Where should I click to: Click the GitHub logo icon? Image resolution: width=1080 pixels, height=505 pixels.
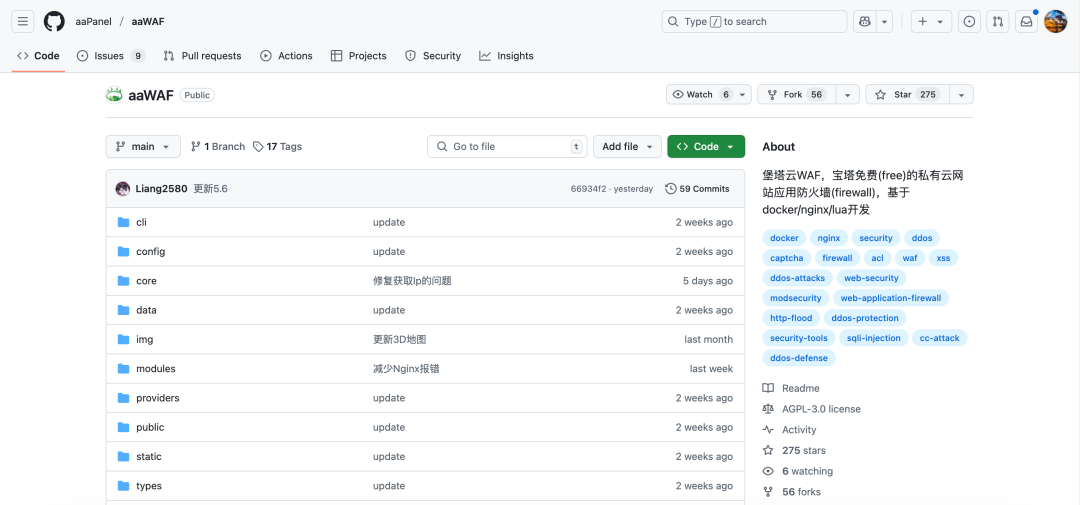[54, 21]
